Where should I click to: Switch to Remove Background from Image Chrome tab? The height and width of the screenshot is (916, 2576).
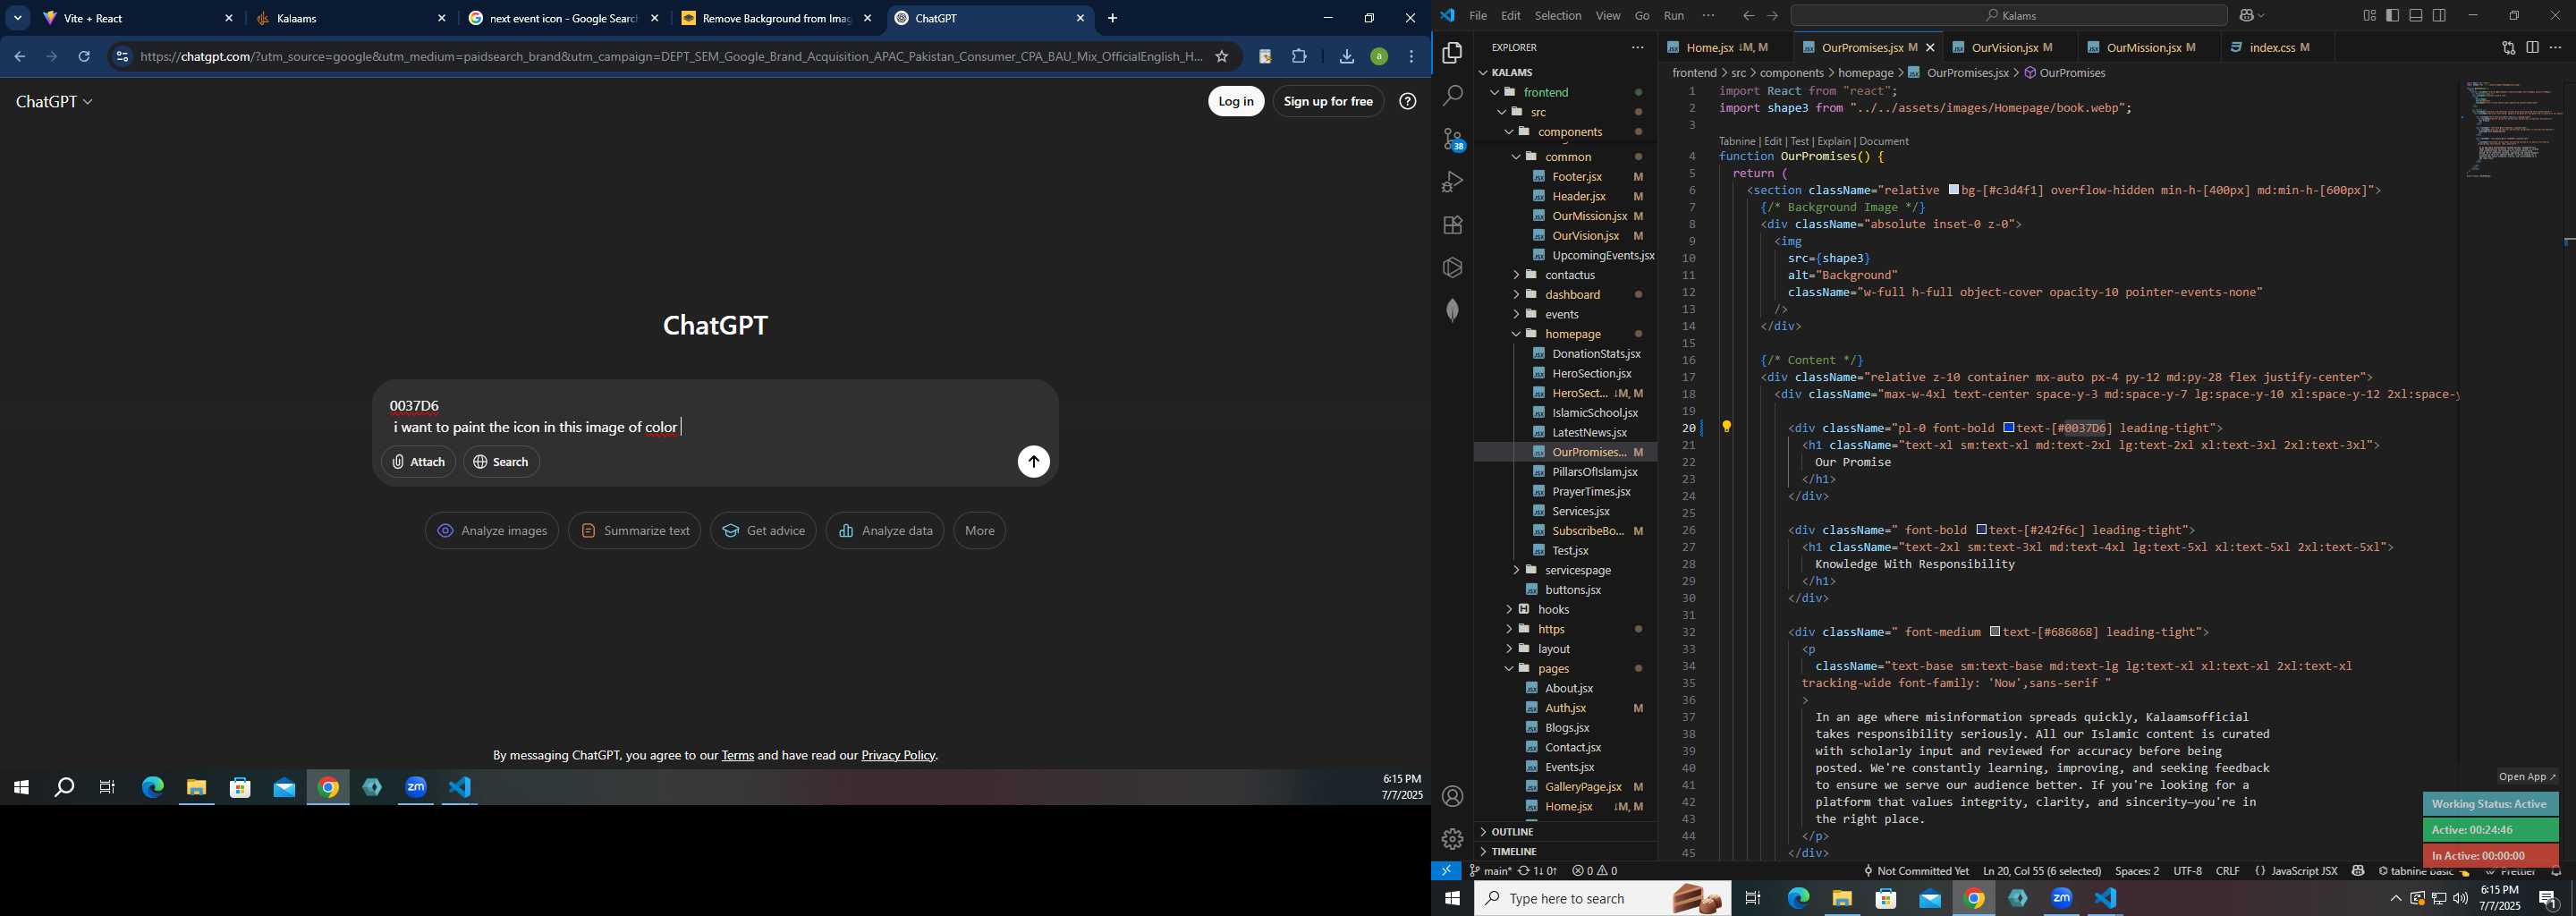click(x=776, y=18)
